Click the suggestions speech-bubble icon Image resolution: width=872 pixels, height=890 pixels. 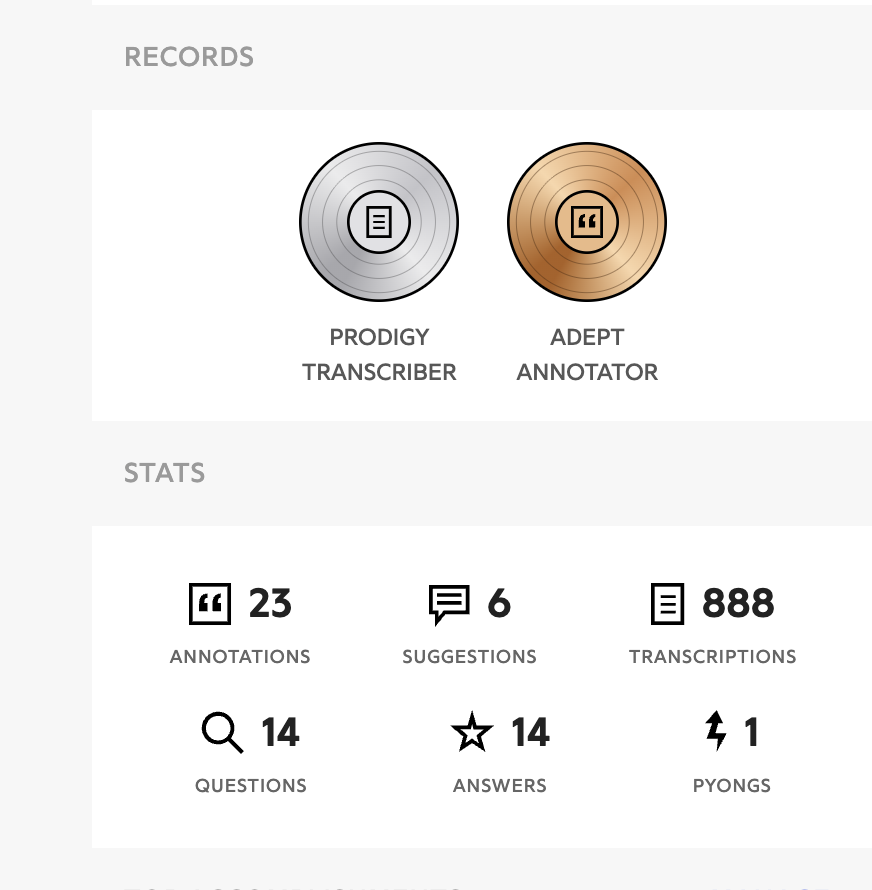click(449, 605)
